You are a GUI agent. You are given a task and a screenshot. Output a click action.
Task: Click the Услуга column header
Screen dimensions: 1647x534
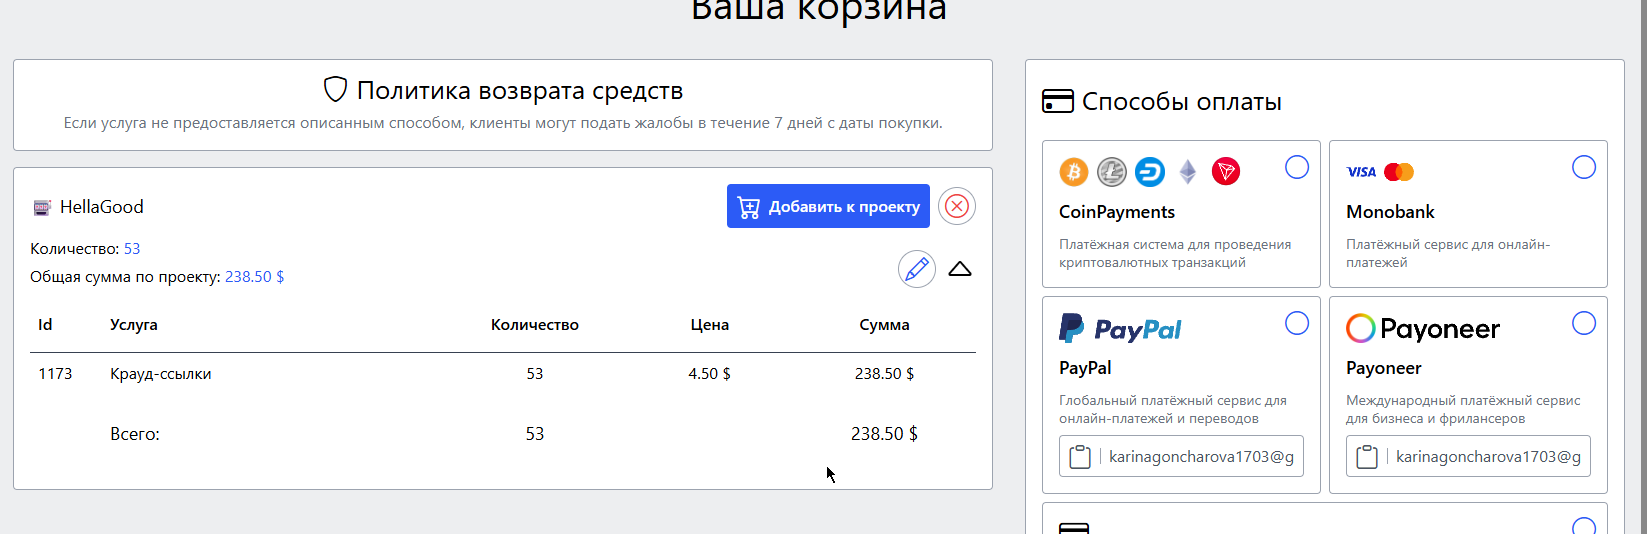pos(134,325)
